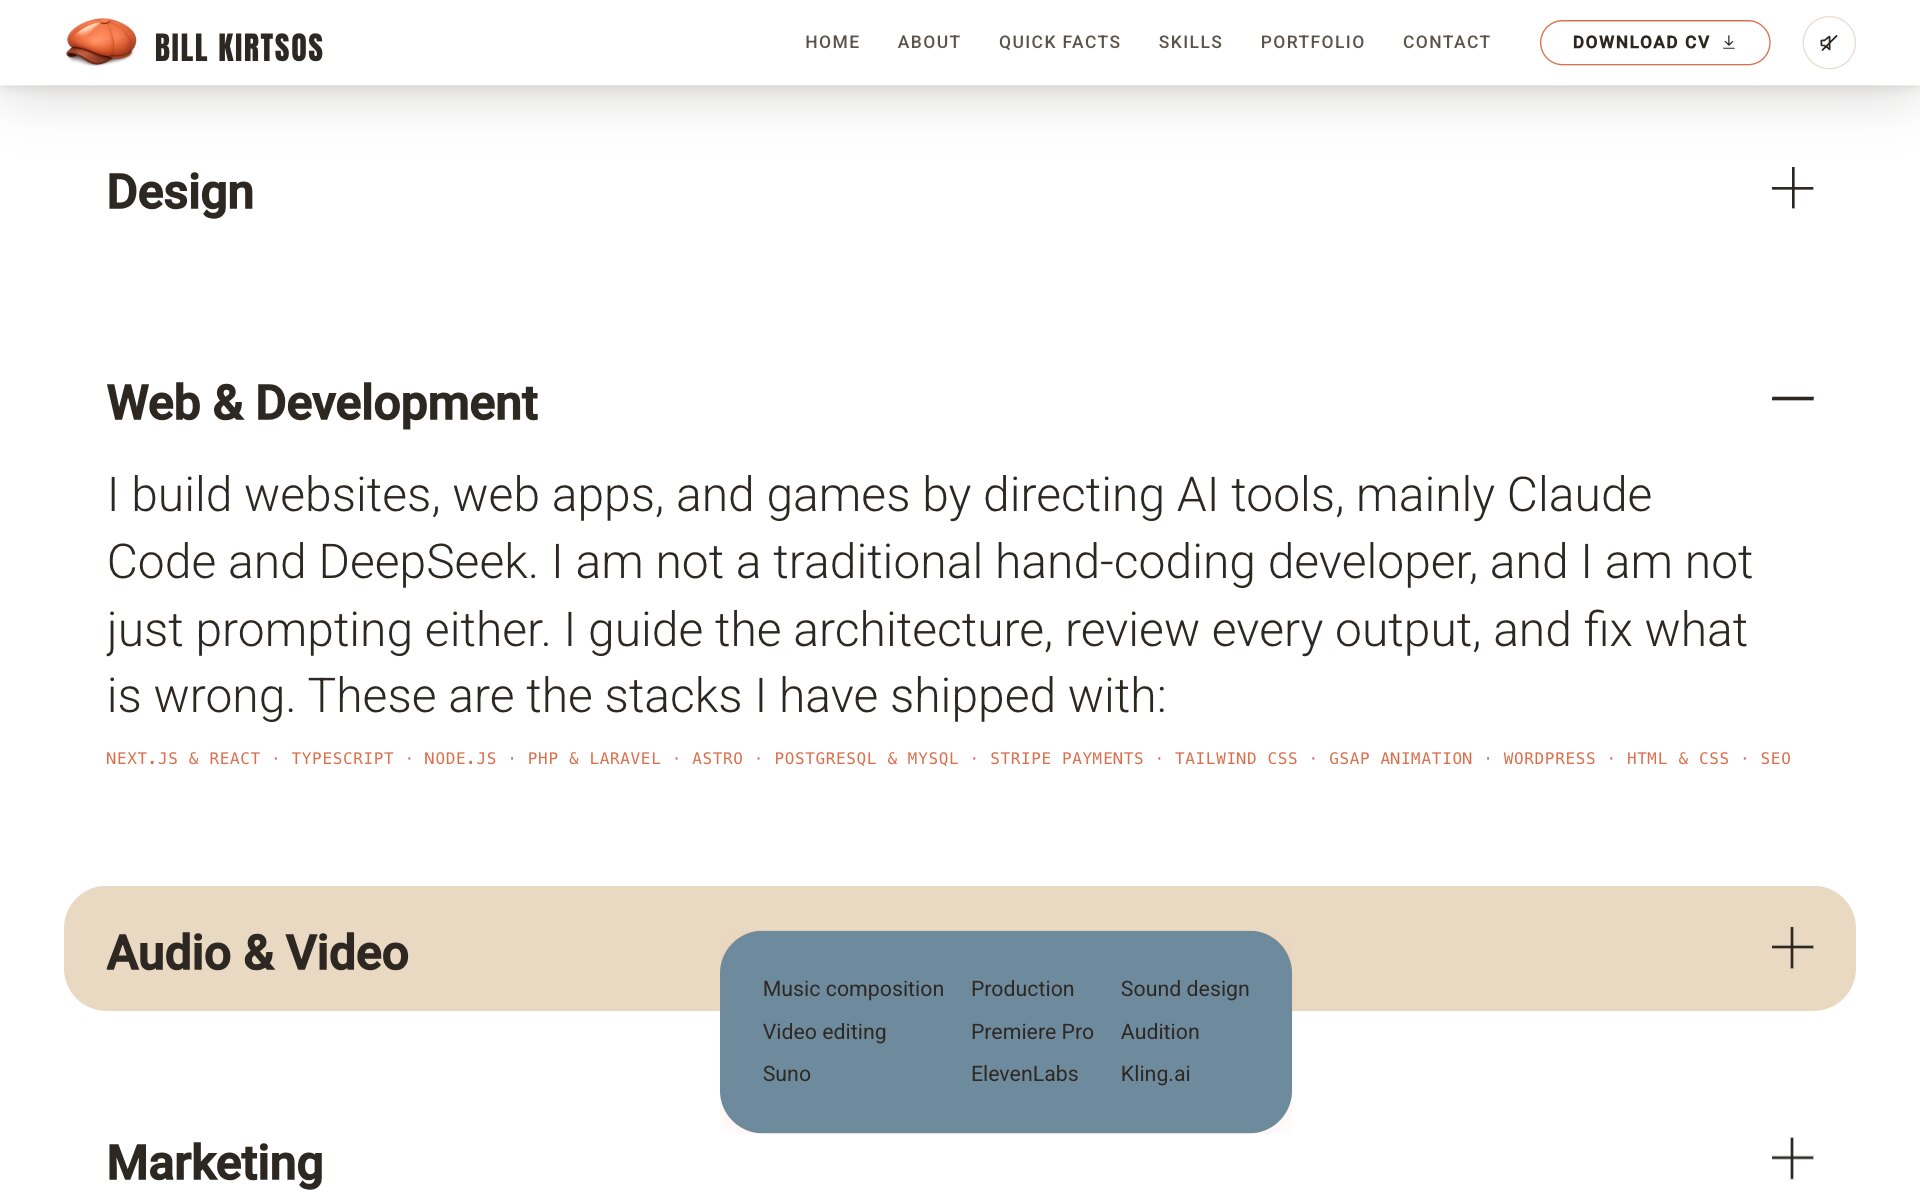1920x1200 pixels.
Task: Go to the About nav item
Action: (929, 42)
